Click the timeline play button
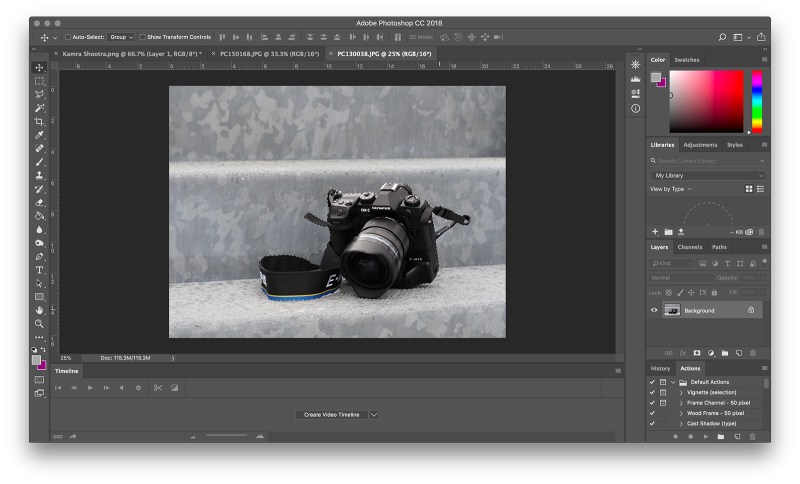Screen dimensions: 800x484 [x=90, y=387]
